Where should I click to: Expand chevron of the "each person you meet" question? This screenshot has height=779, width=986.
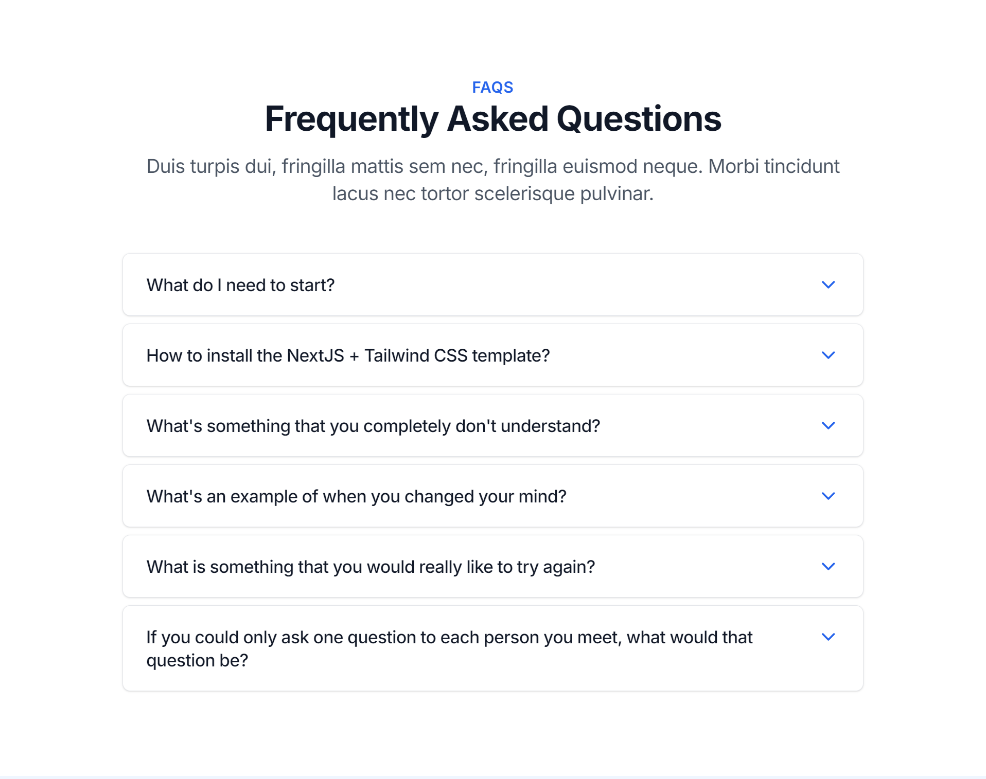pyautogui.click(x=828, y=637)
